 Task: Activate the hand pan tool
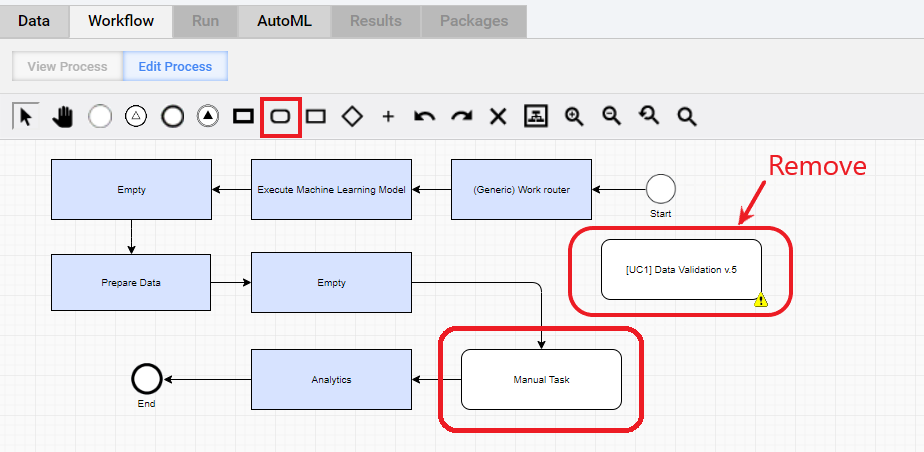tap(63, 117)
